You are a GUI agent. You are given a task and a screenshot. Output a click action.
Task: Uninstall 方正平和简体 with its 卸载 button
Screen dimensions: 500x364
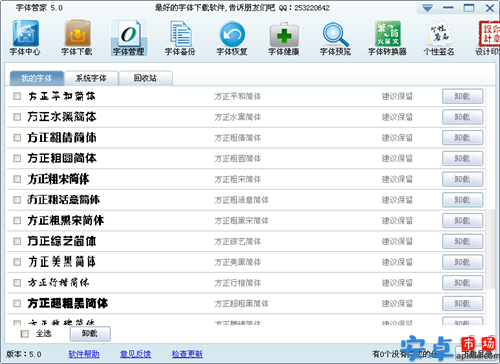click(x=462, y=96)
